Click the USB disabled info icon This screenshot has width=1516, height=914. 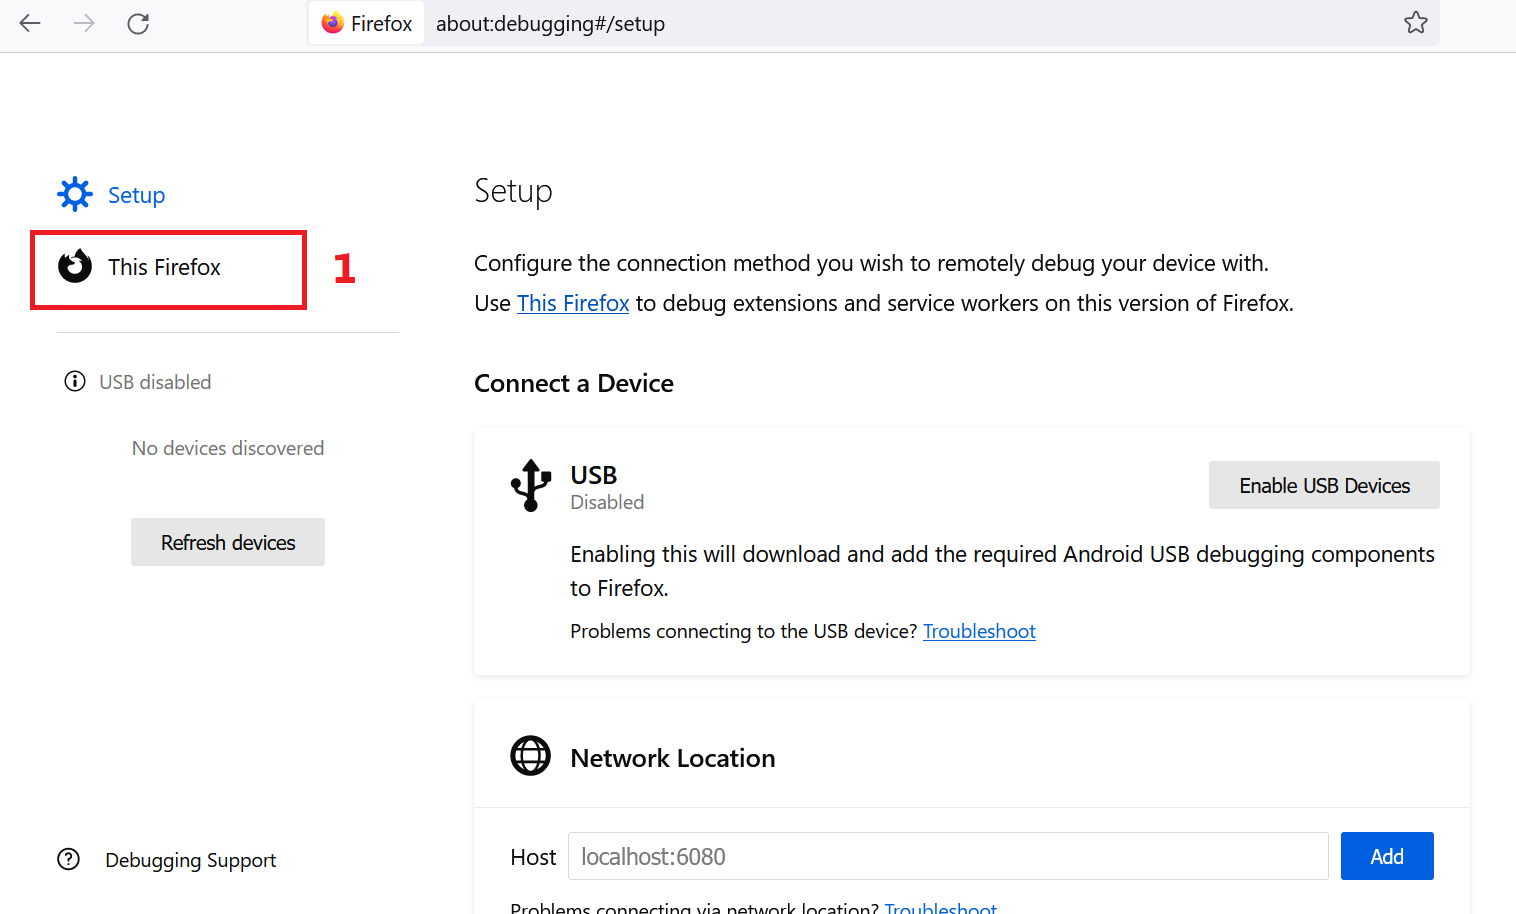pyautogui.click(x=75, y=381)
